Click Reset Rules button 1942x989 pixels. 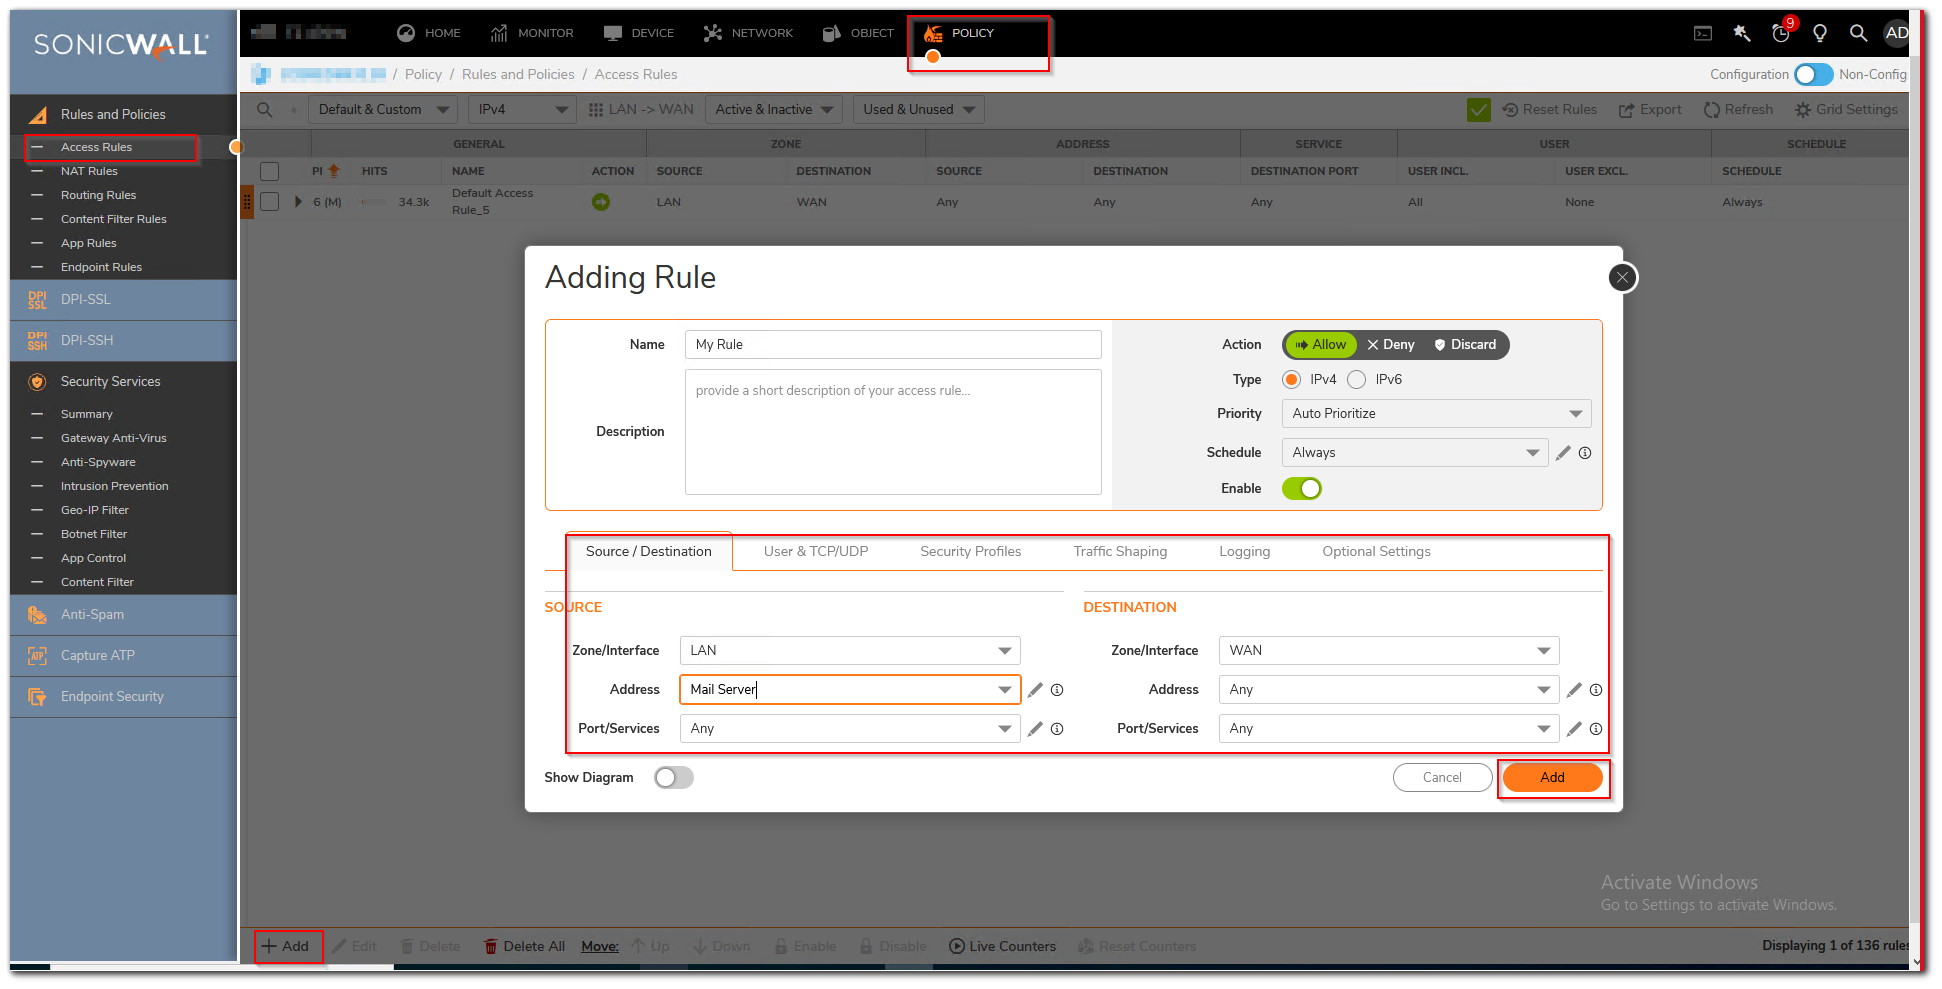pyautogui.click(x=1550, y=110)
